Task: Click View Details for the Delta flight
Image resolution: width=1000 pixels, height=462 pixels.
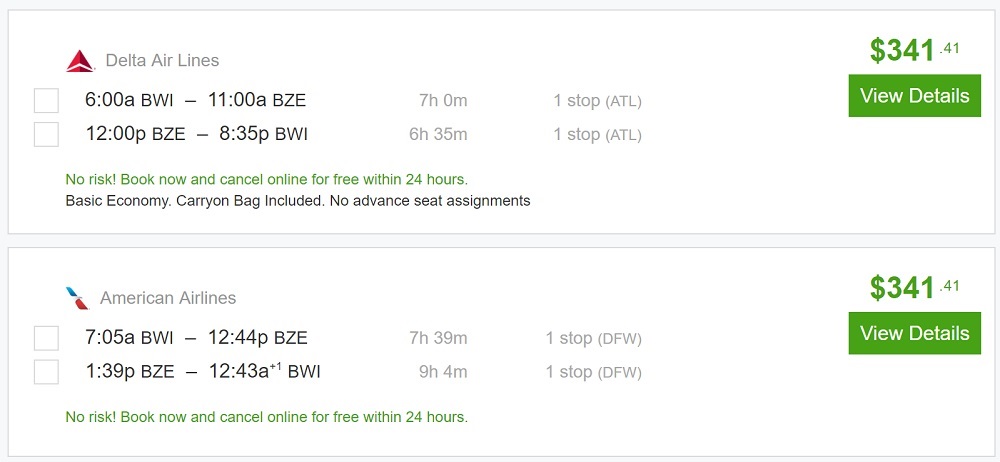Action: pyautogui.click(x=914, y=96)
